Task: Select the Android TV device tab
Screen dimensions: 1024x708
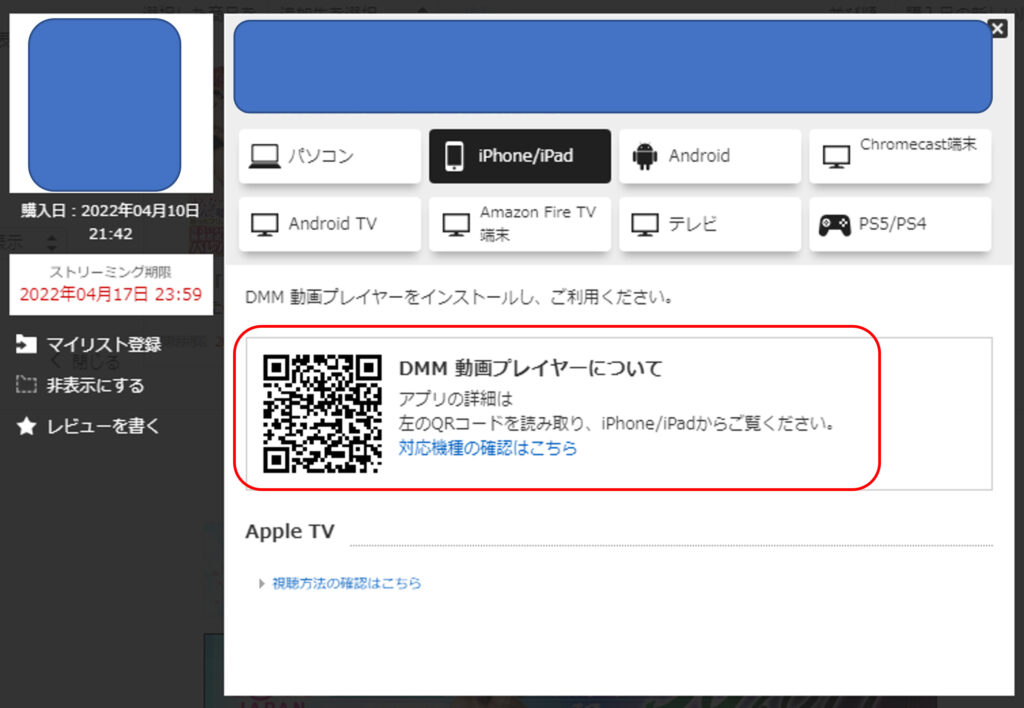Action: point(329,224)
